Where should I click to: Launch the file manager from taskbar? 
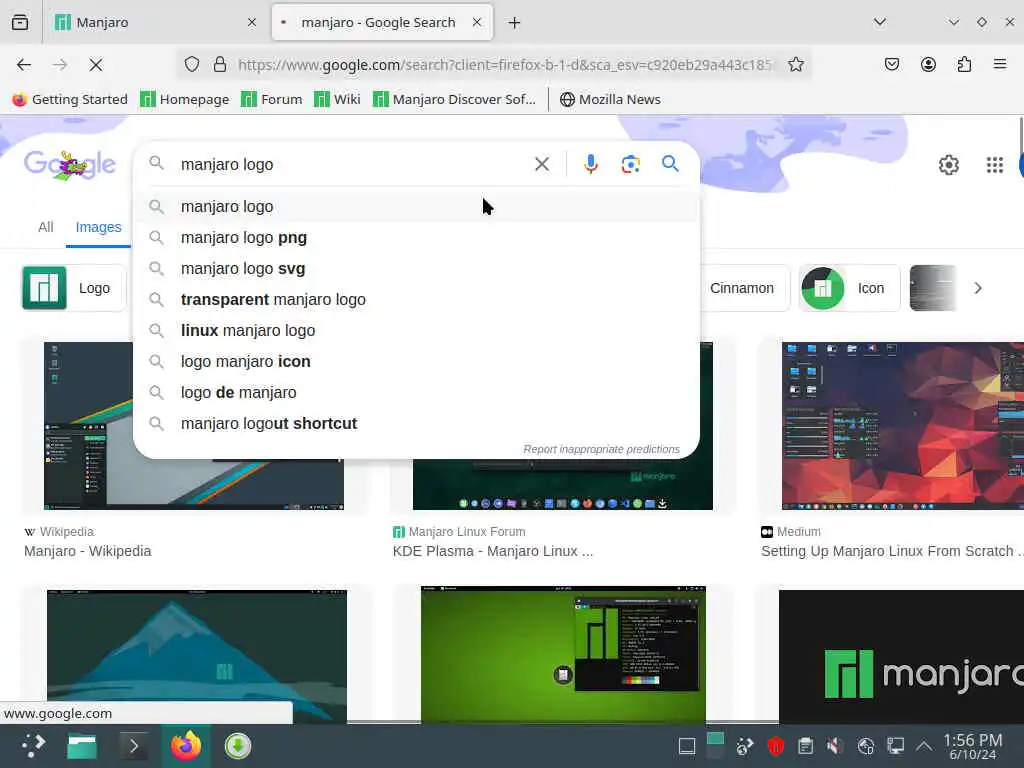point(82,746)
